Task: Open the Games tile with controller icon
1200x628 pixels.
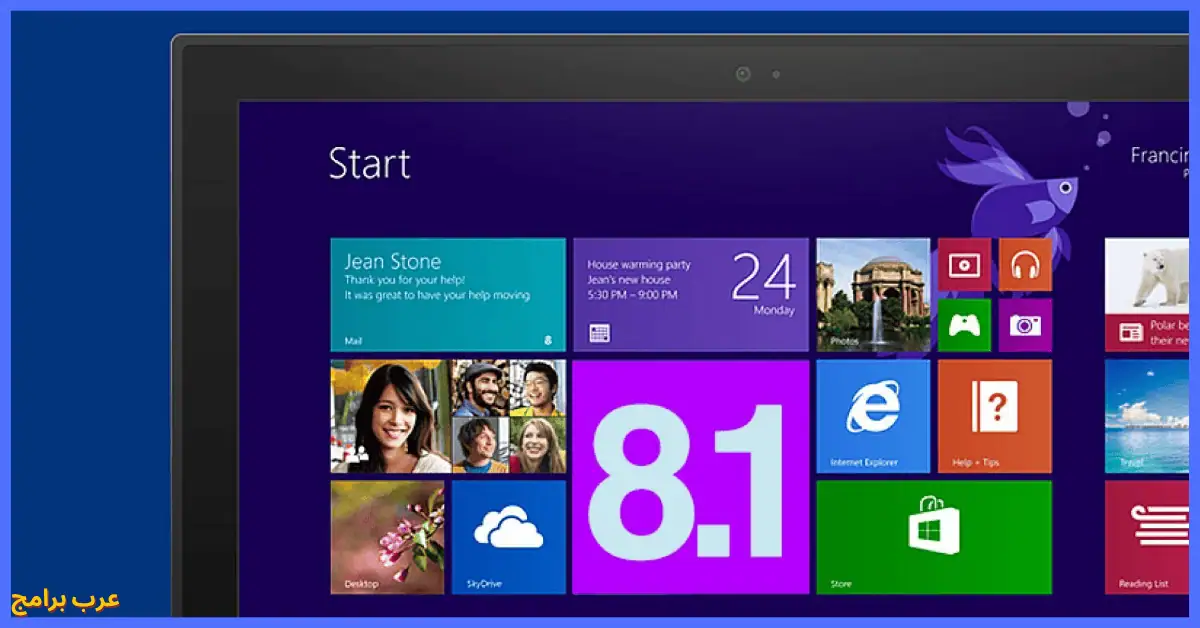Action: tap(965, 325)
